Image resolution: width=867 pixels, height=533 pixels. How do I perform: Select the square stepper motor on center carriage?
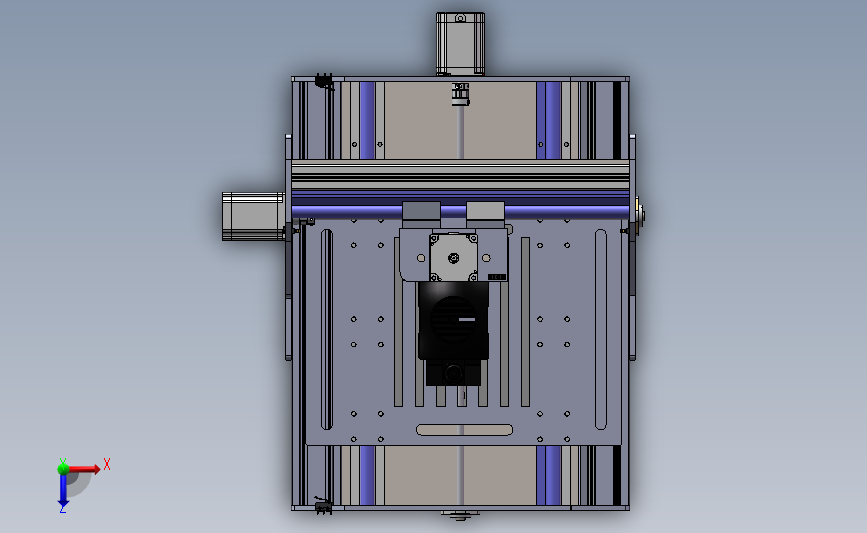coord(453,258)
